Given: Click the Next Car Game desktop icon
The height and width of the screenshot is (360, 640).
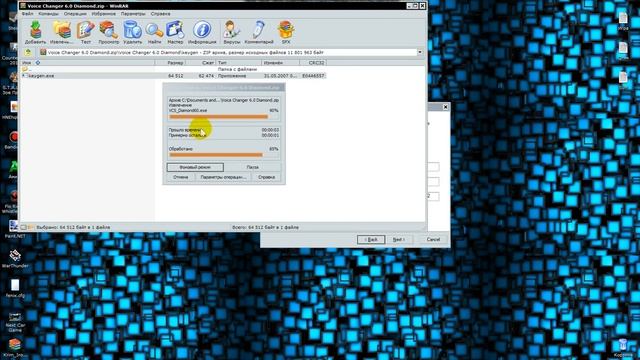Looking at the screenshot, I should coord(15,321).
